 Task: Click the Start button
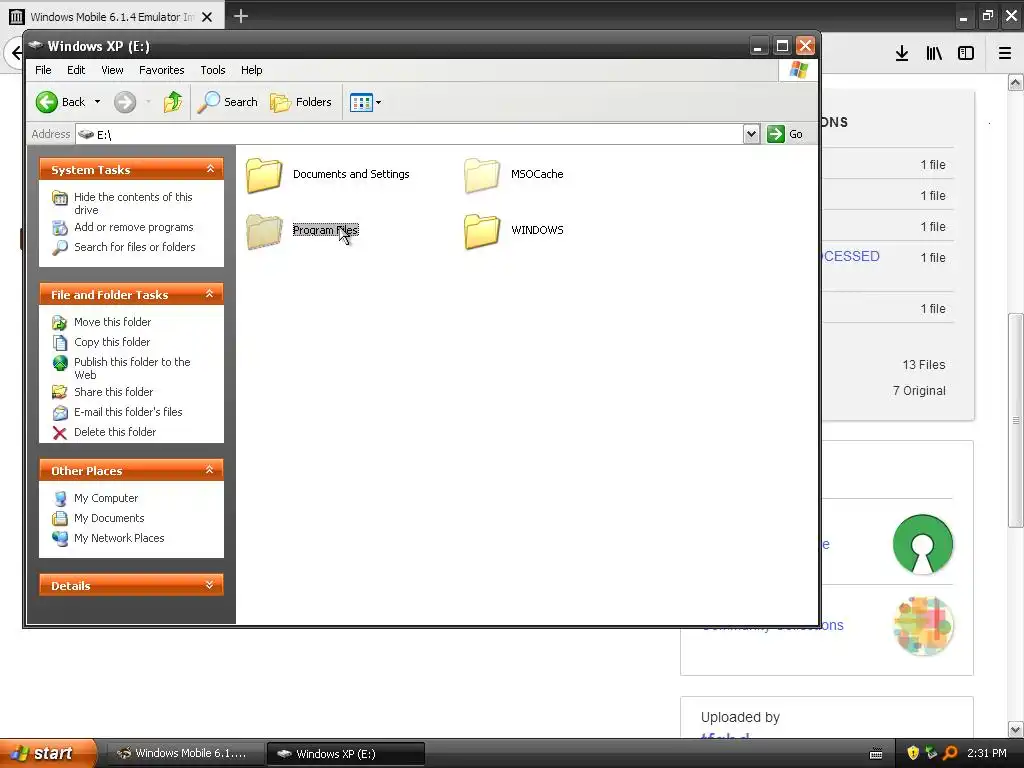[48, 753]
